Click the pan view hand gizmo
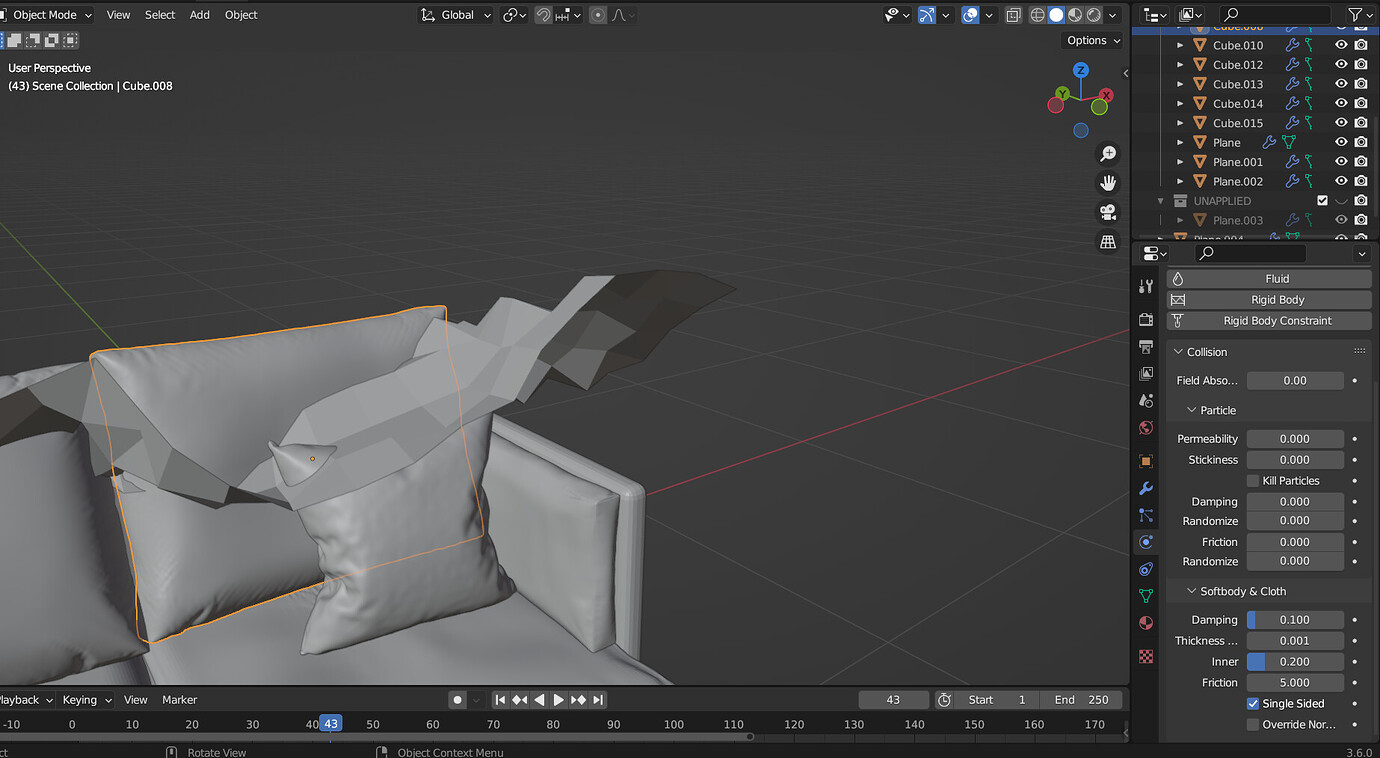Viewport: 1380px width, 758px height. click(x=1108, y=182)
